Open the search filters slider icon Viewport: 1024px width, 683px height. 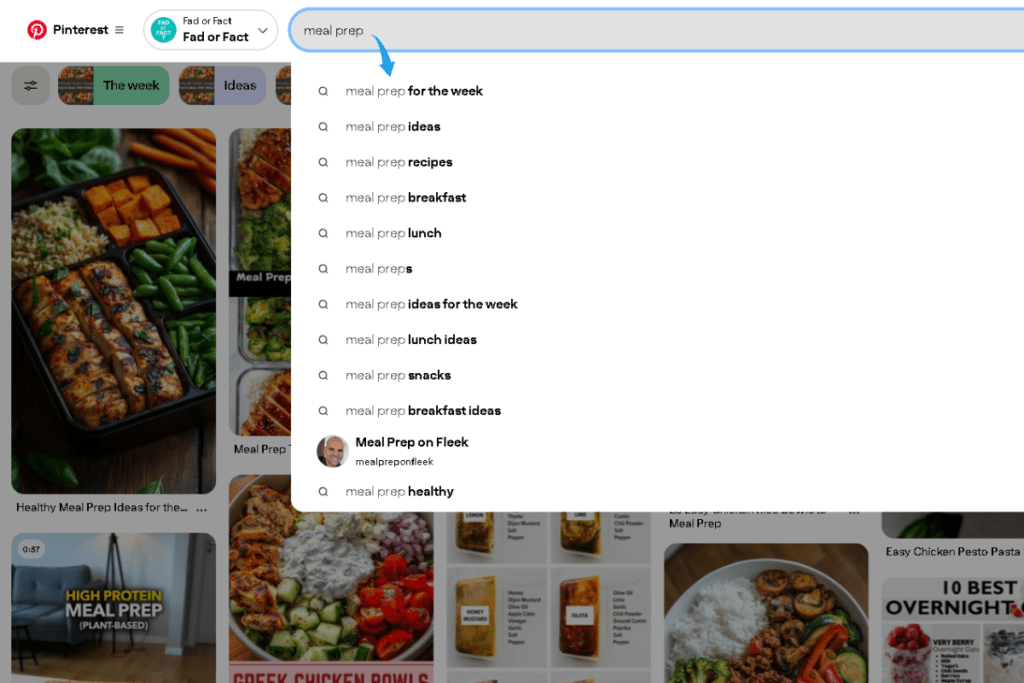tap(30, 85)
